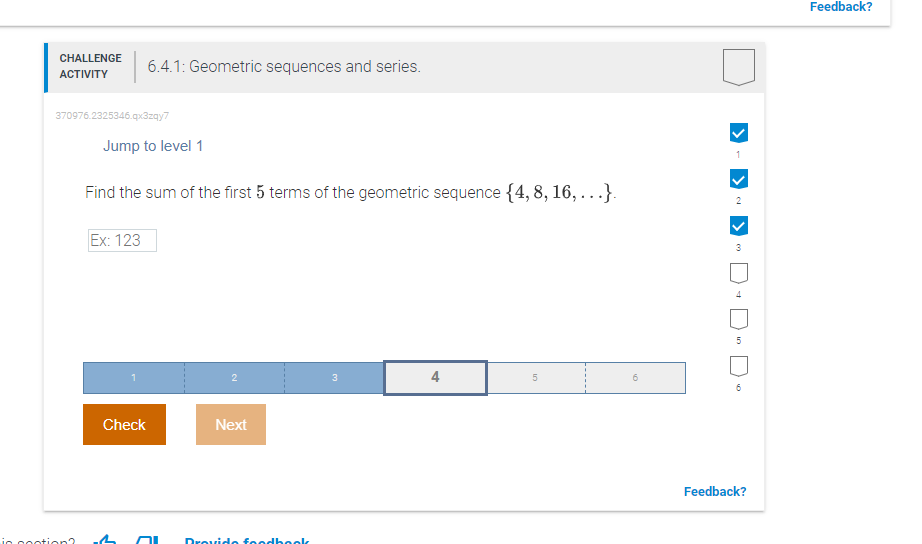Viewport: 922px width, 544px height.
Task: Click the Jump to level 1 link
Action: (153, 146)
